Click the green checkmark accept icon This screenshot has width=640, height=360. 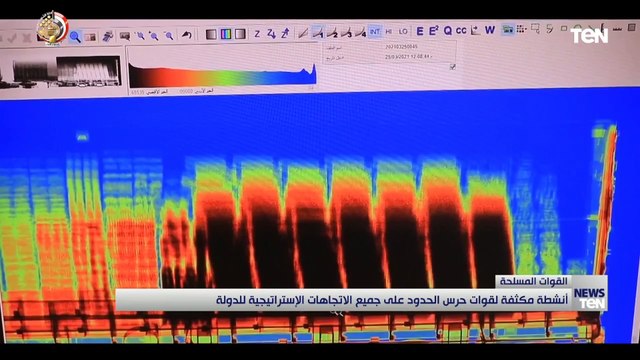pos(12,38)
